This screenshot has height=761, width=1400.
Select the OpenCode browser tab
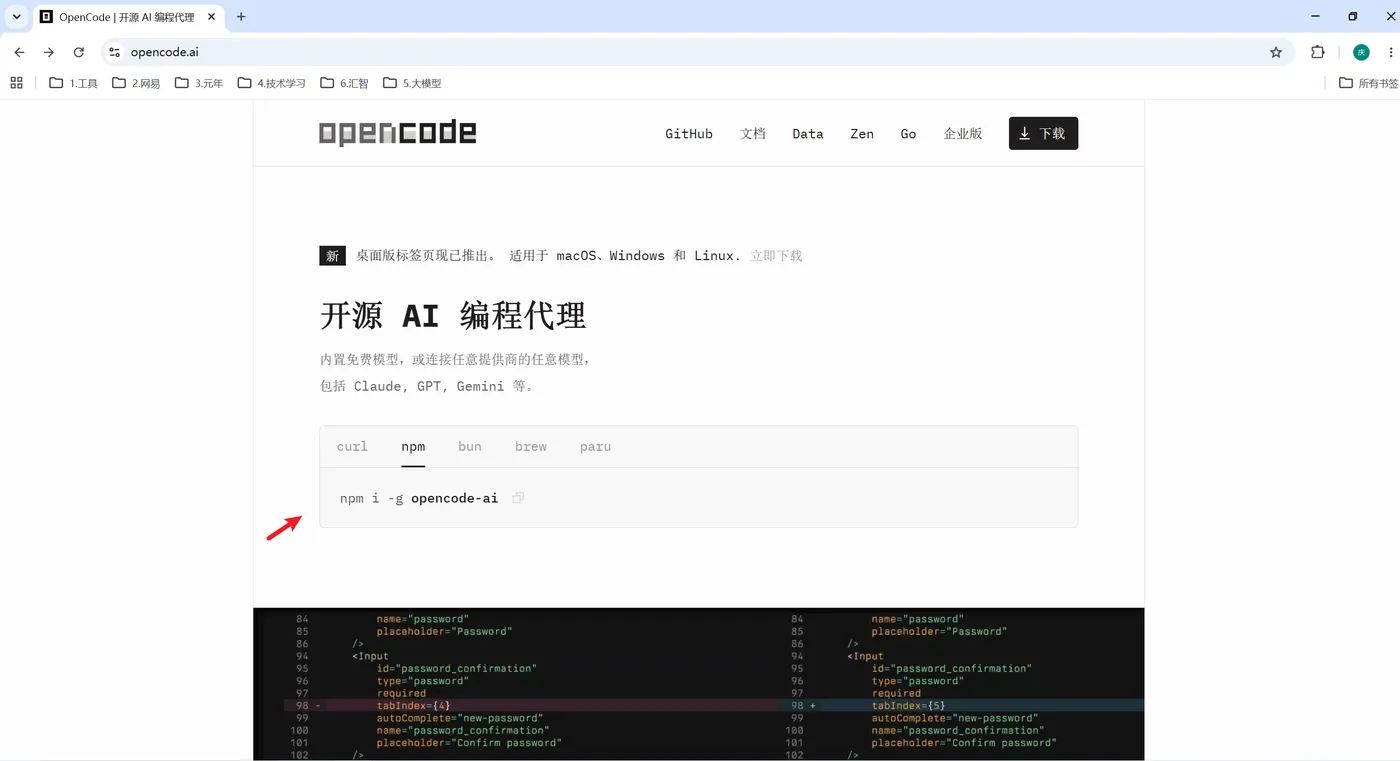click(x=128, y=17)
